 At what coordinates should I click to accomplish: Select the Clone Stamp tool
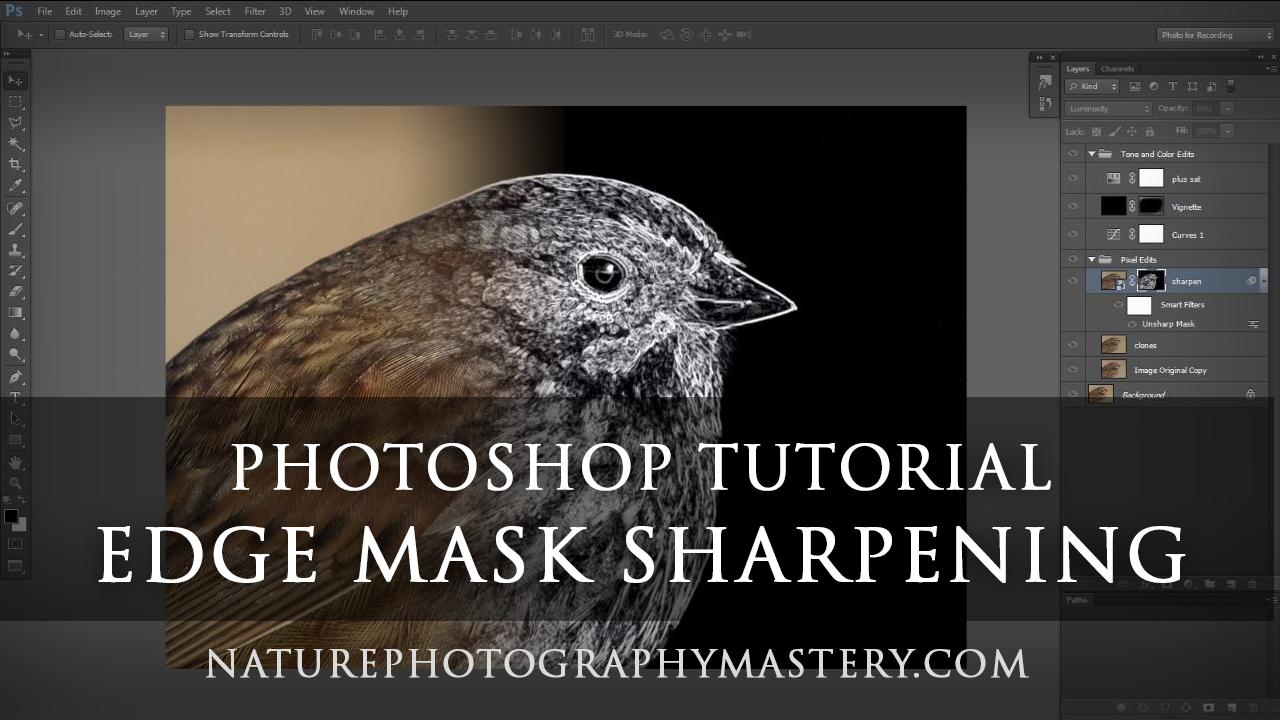point(14,250)
